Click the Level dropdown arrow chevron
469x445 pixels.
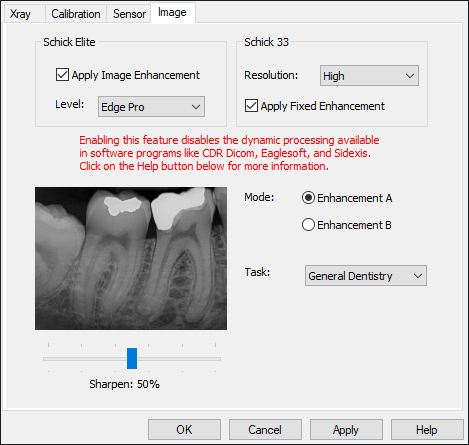pyautogui.click(x=196, y=107)
